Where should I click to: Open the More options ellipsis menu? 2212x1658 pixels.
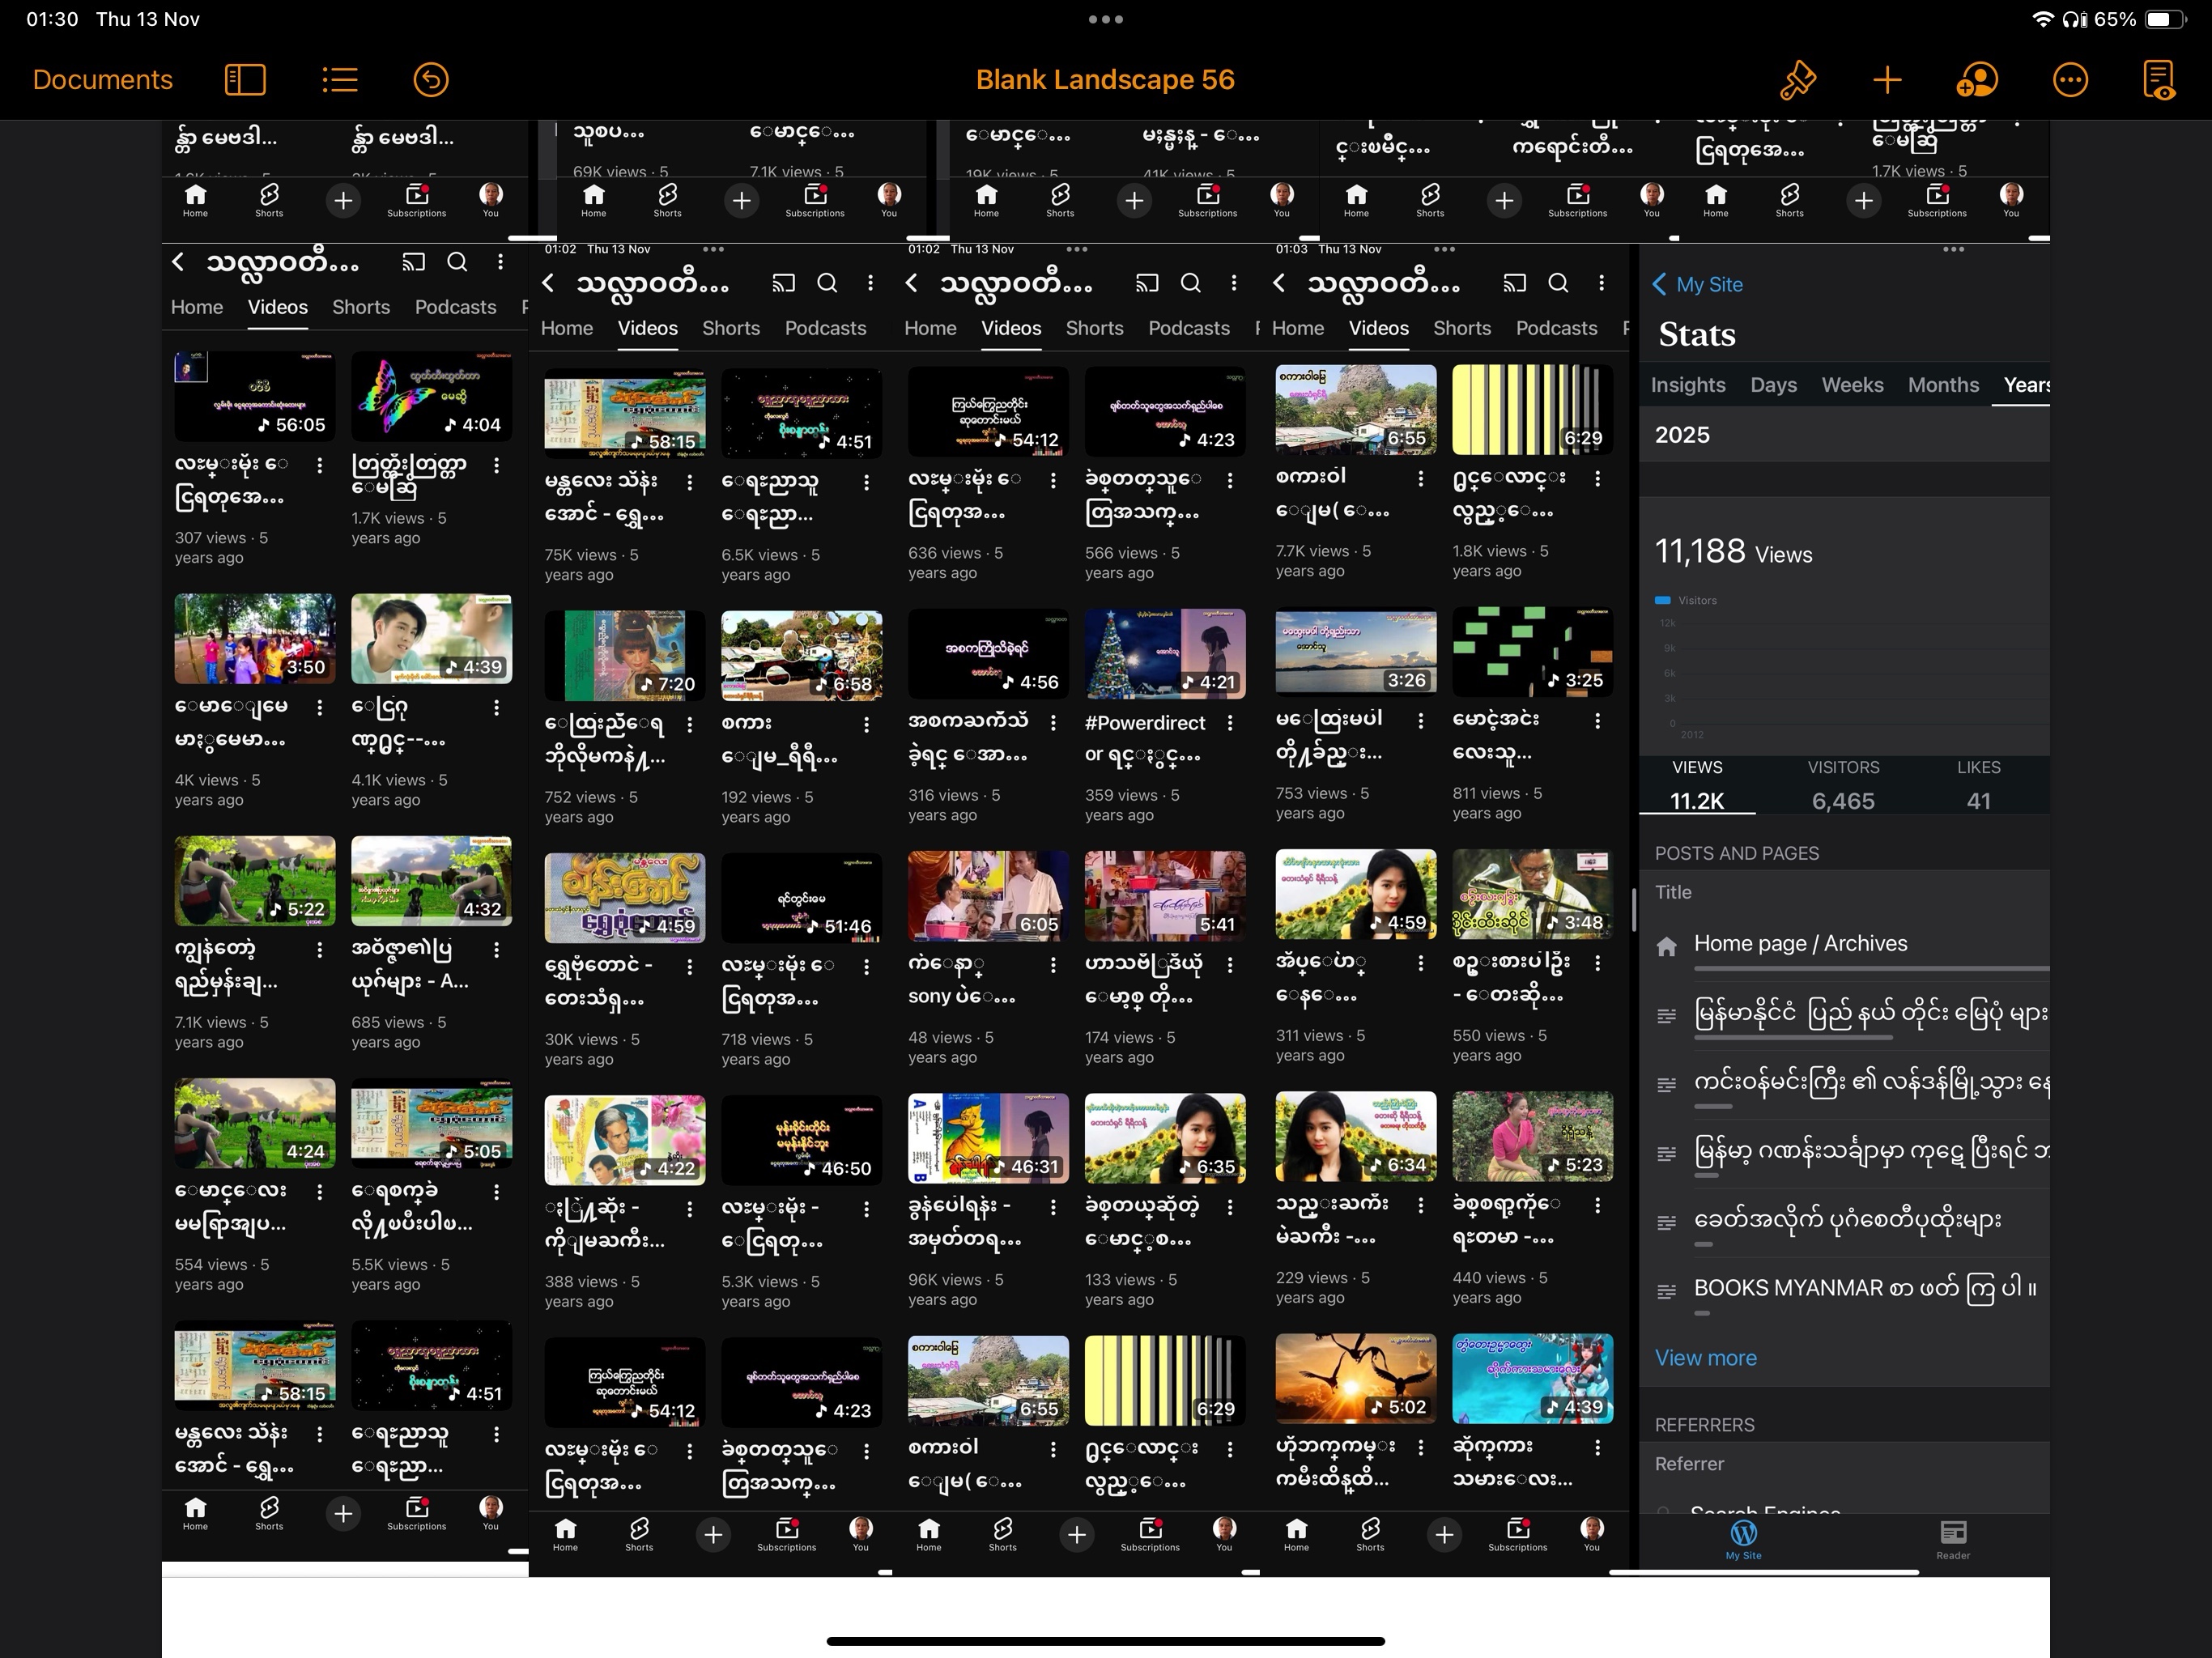2069,80
